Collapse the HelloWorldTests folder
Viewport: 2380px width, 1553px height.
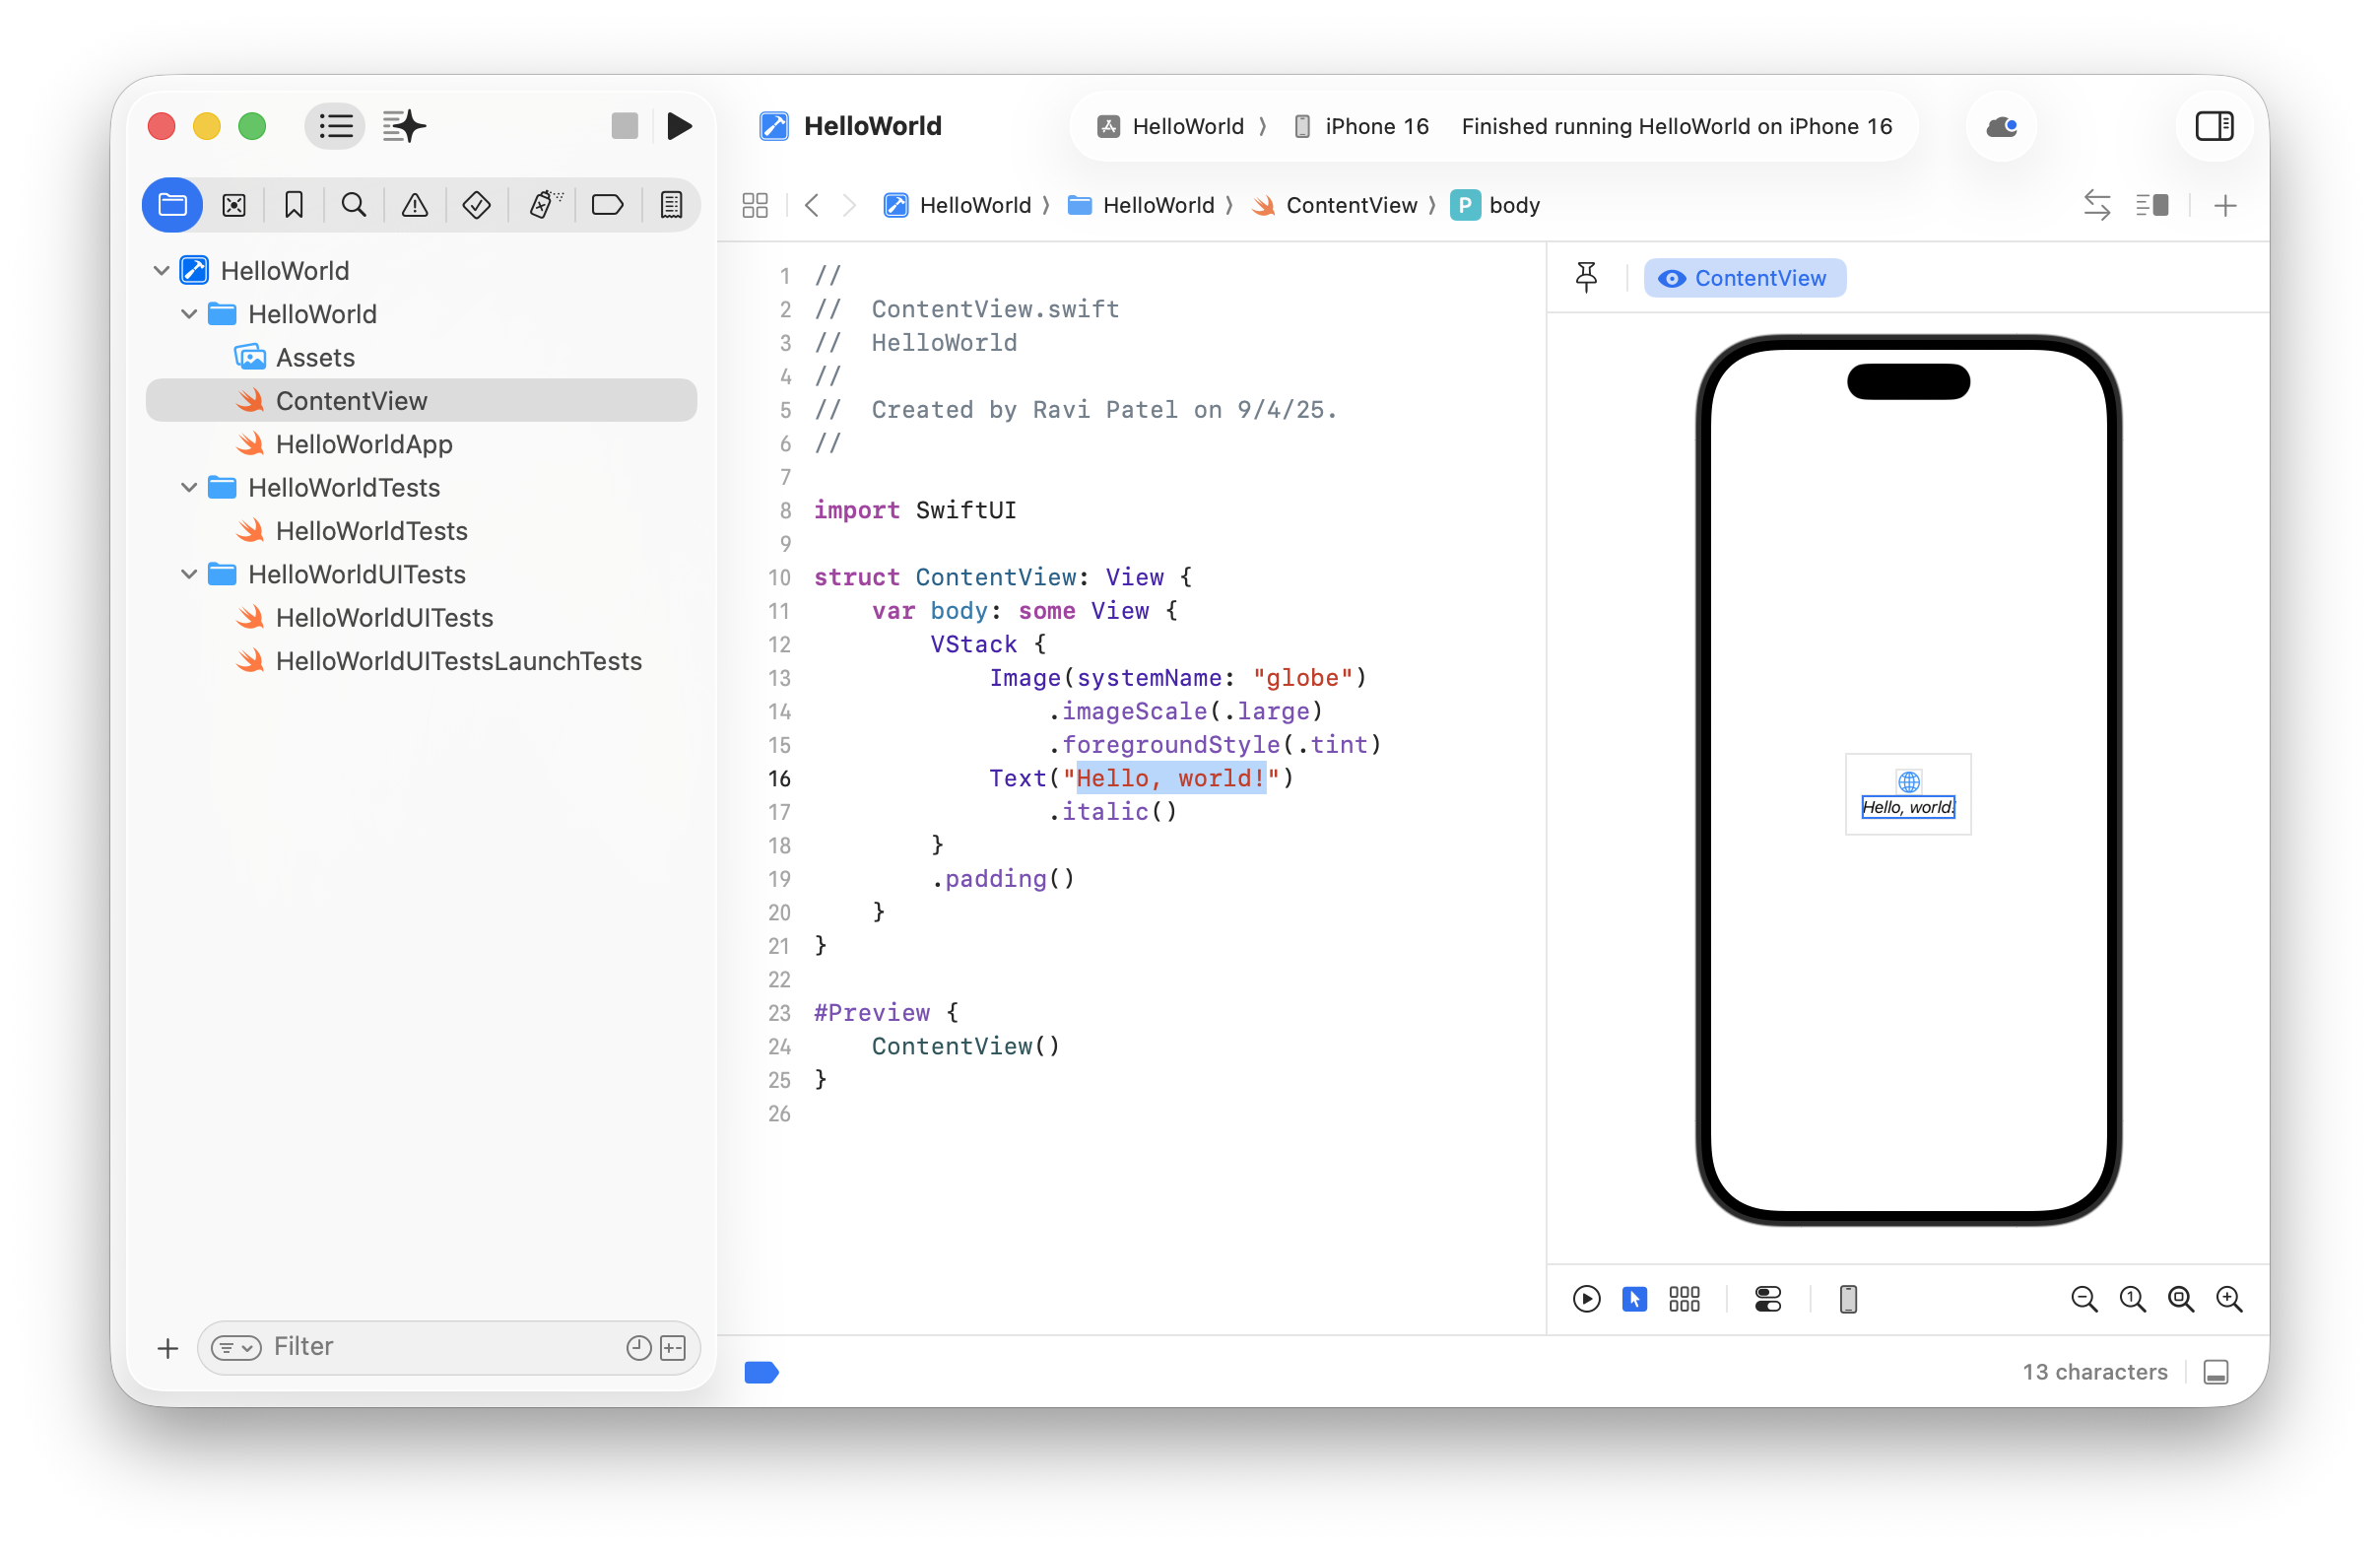point(189,487)
